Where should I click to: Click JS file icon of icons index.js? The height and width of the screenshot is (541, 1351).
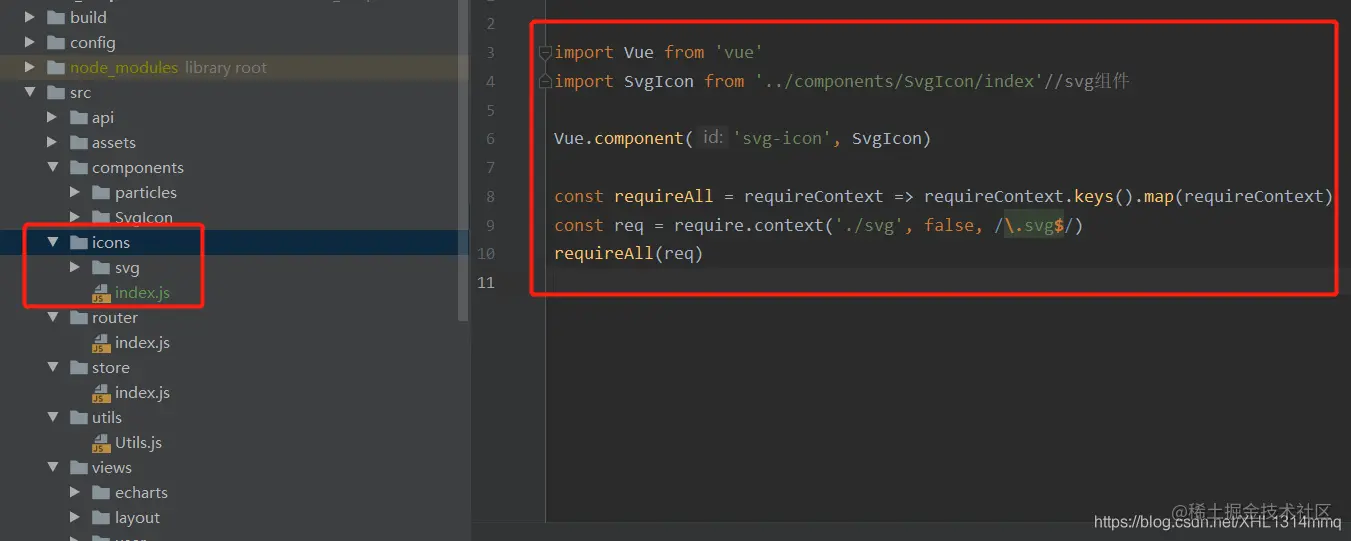100,293
